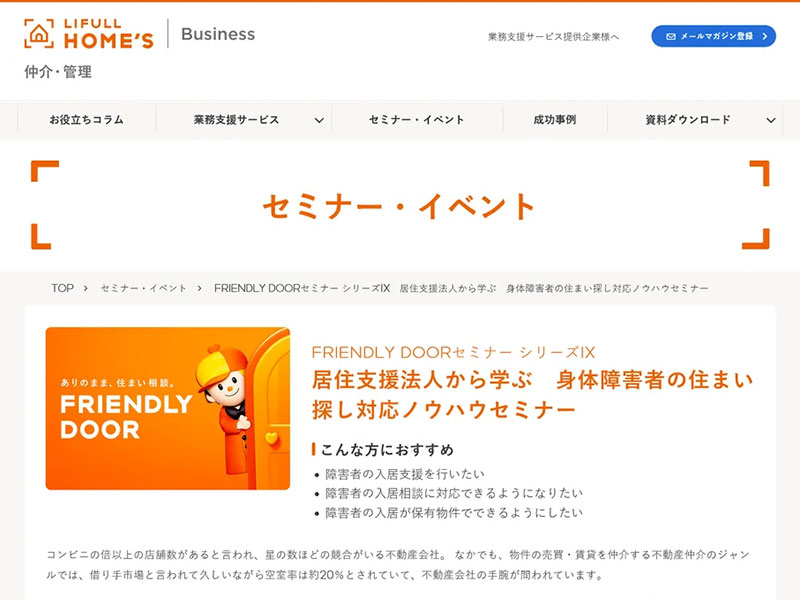Image resolution: width=800 pixels, height=600 pixels.
Task: Go to the 成功事例 navigation item
Action: tap(555, 120)
